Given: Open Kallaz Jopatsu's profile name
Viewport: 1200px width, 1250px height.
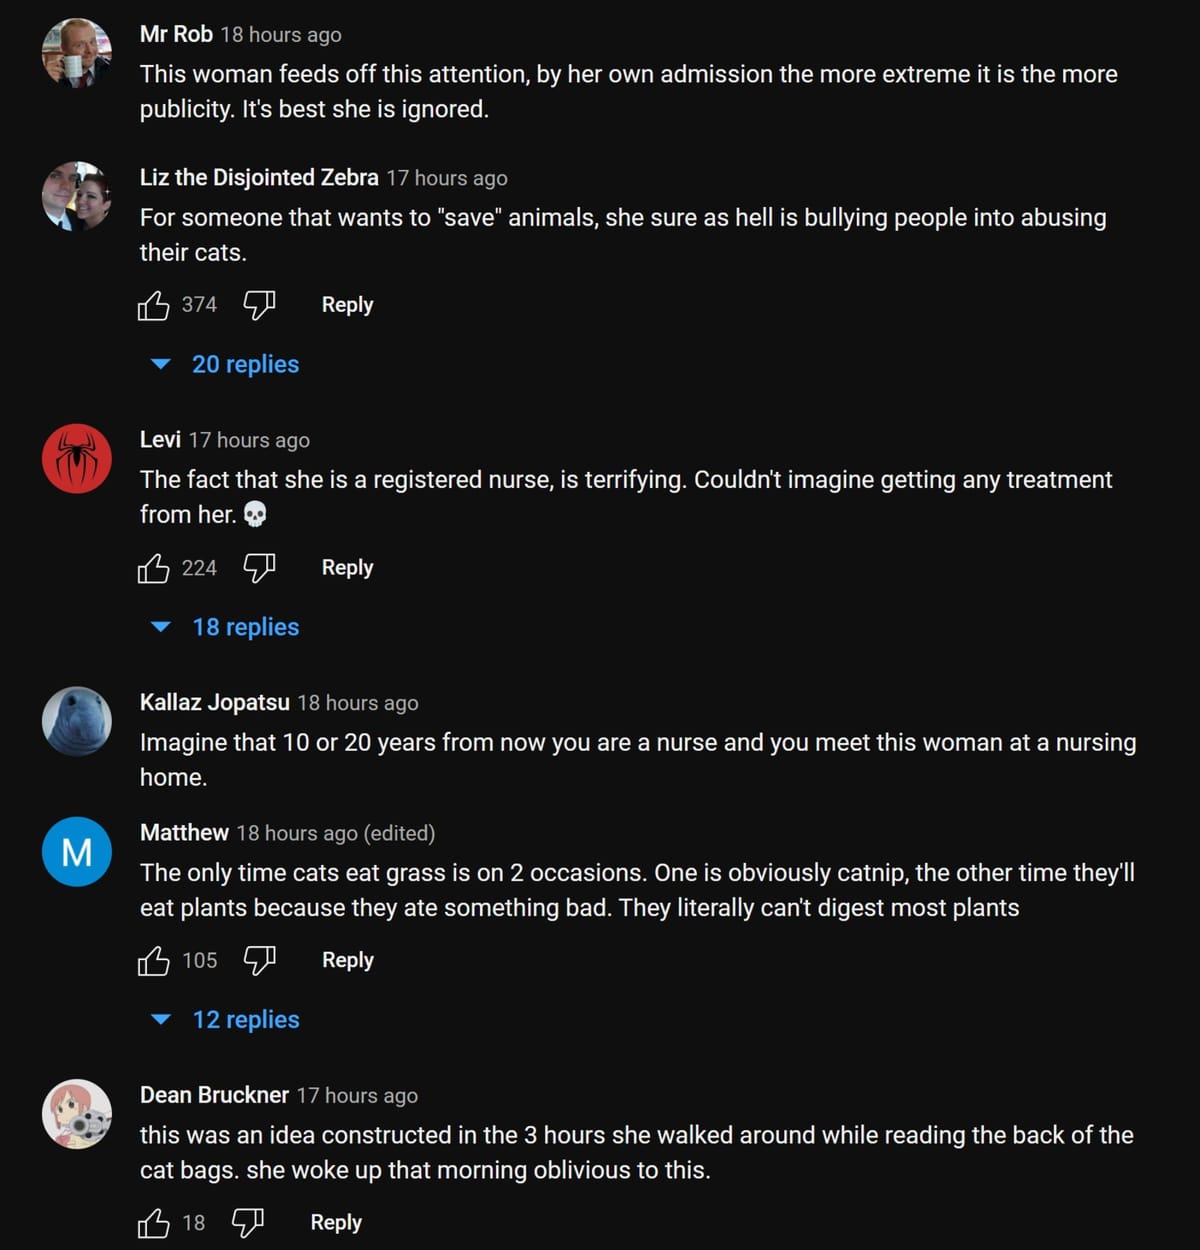Looking at the screenshot, I should tap(214, 702).
